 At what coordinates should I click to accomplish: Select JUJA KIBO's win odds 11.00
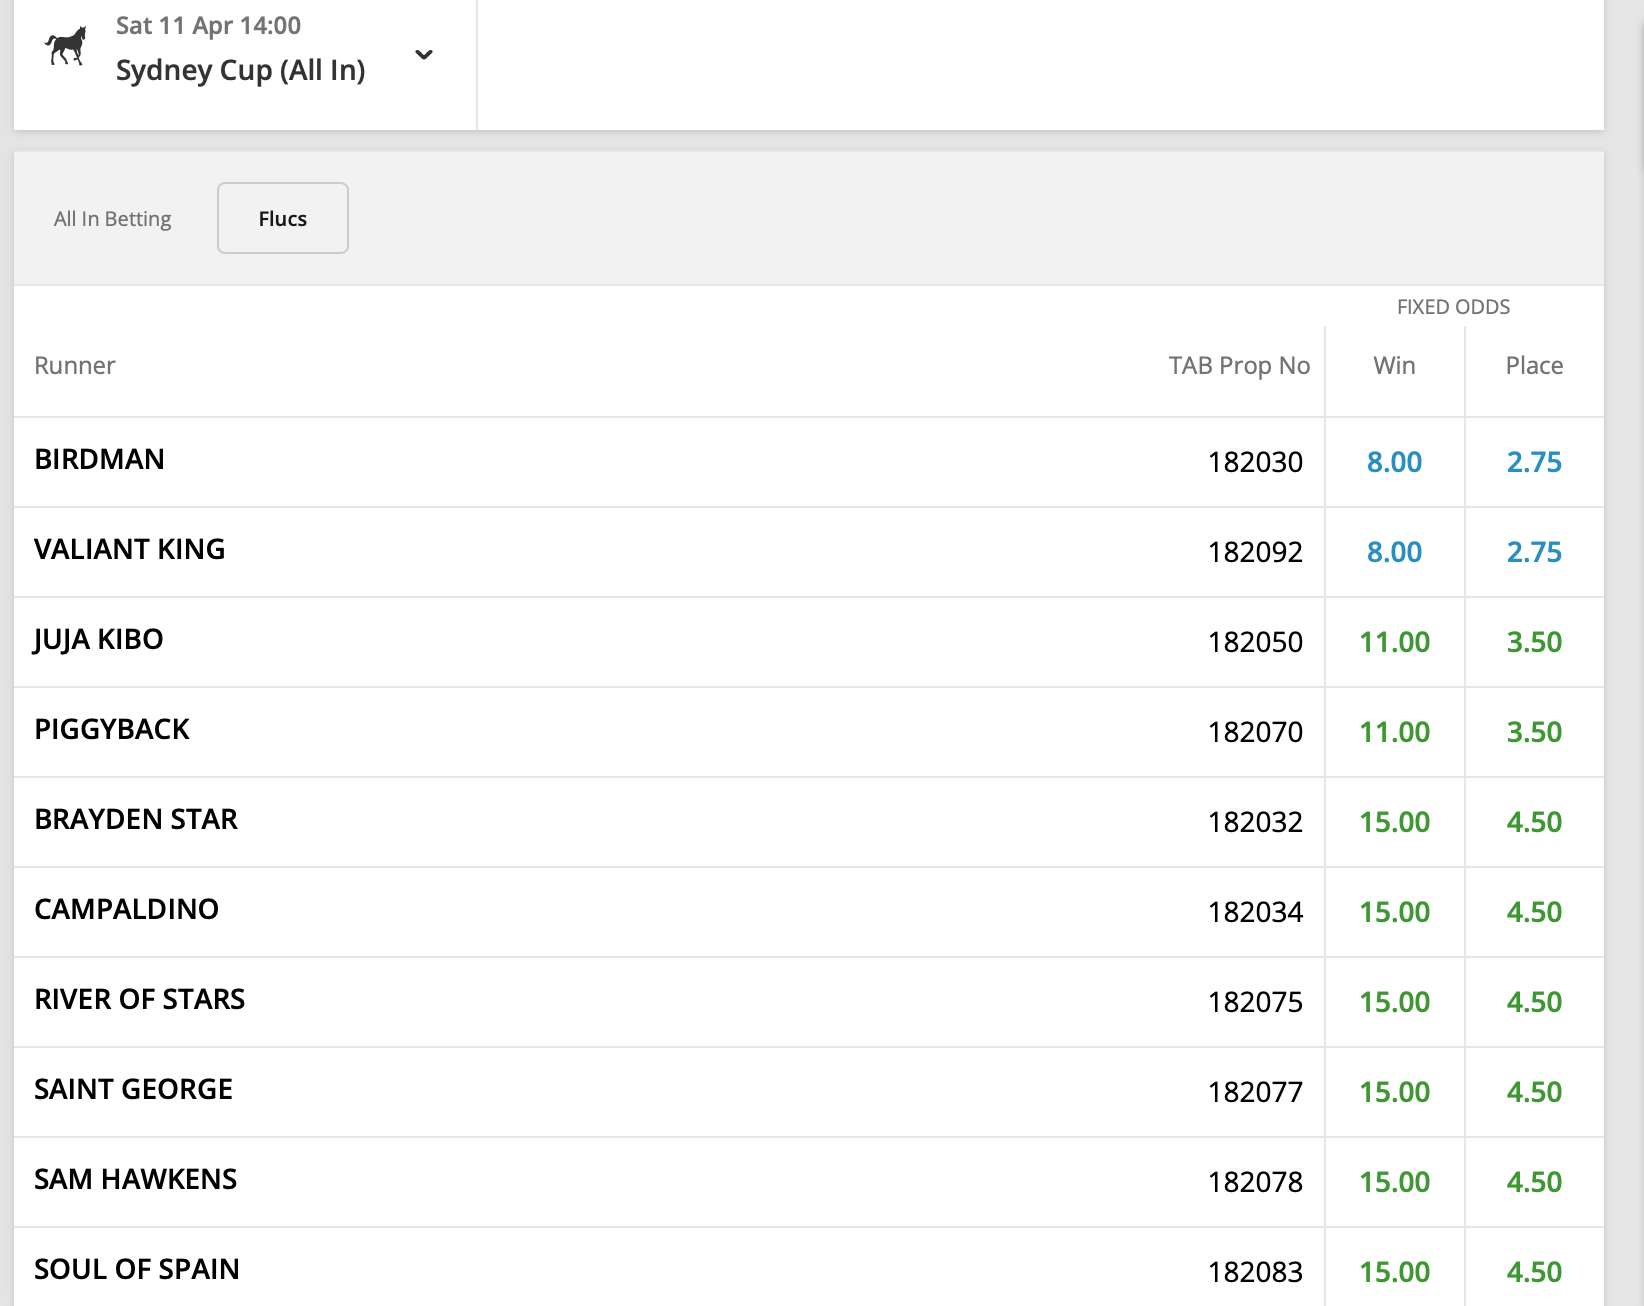1395,642
